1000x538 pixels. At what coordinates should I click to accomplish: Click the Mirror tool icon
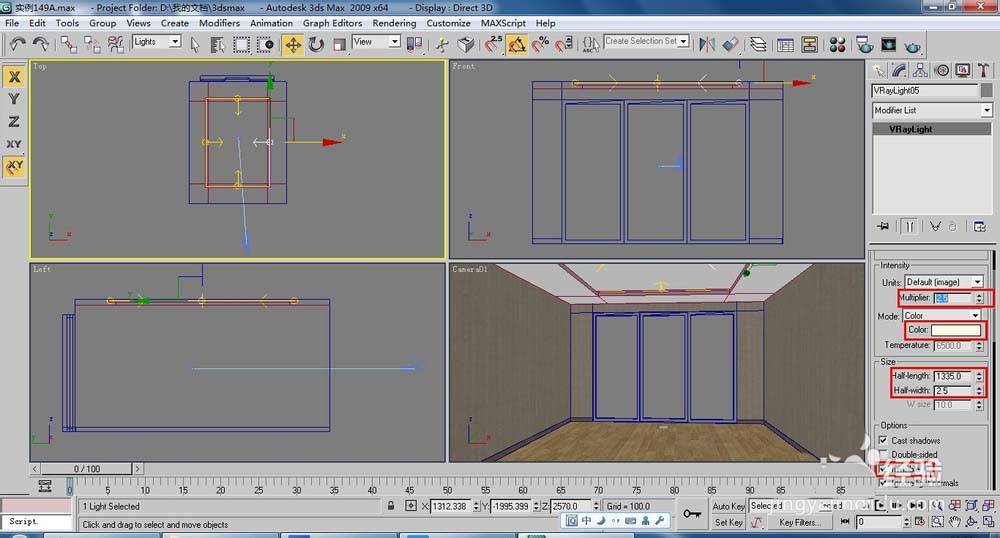click(x=707, y=45)
